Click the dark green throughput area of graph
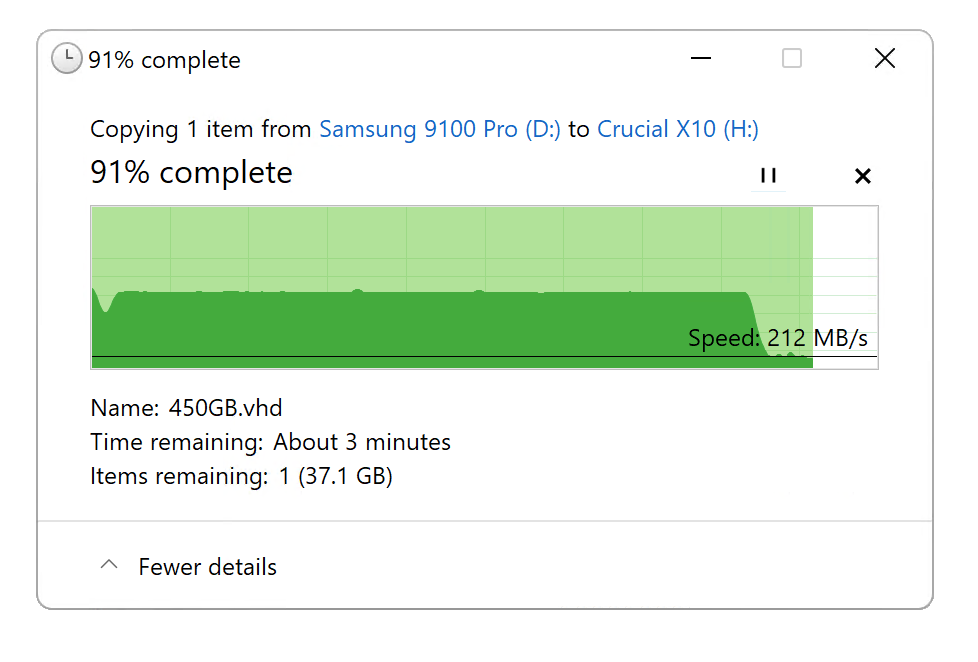This screenshot has width=978, height=662. [424, 328]
